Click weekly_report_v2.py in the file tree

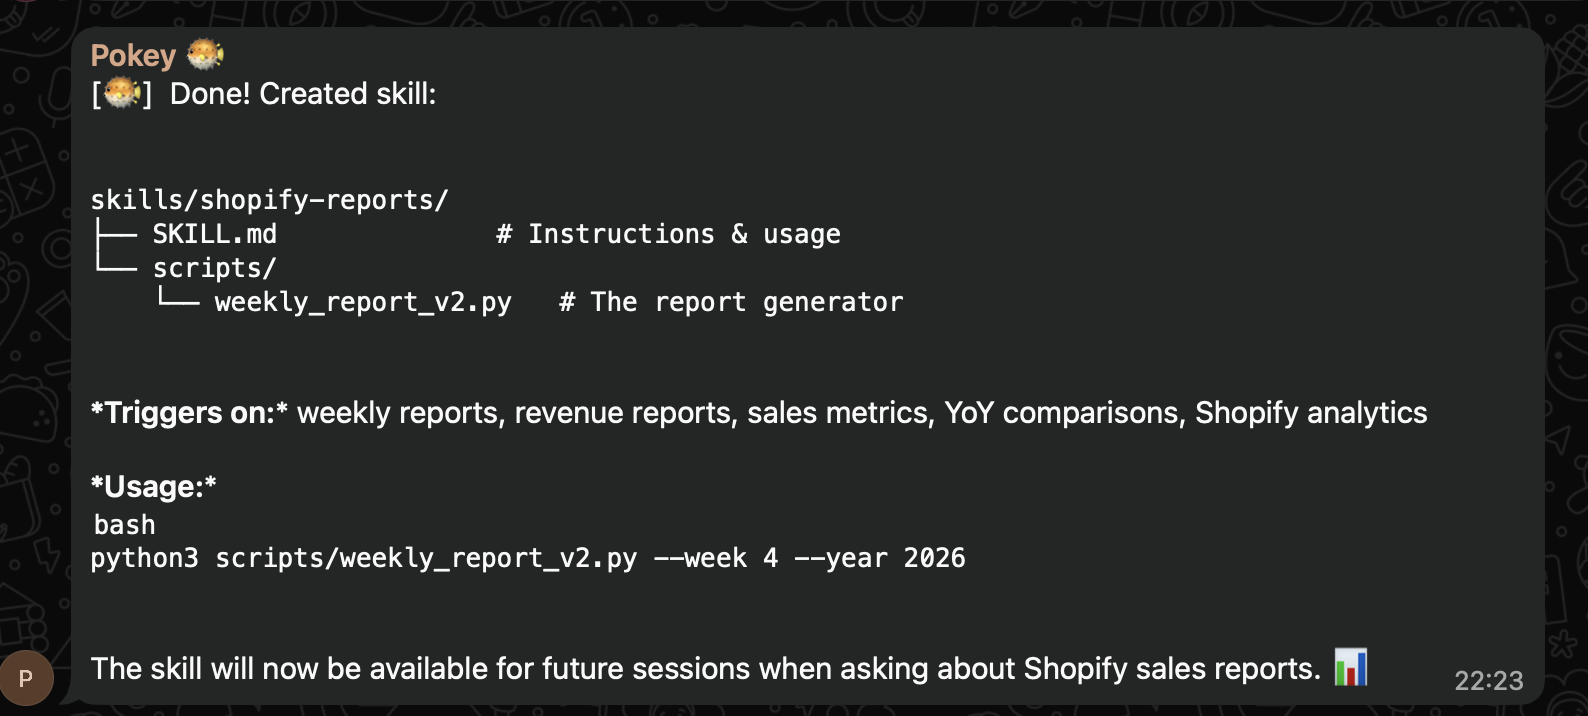point(362,302)
